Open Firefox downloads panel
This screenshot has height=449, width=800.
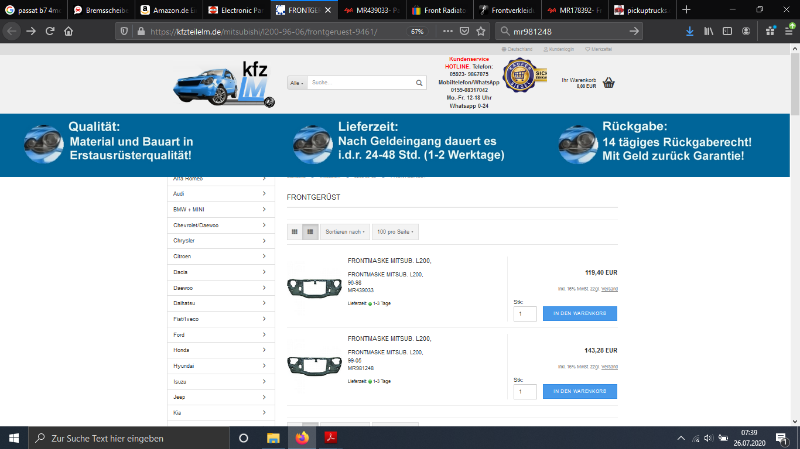click(689, 32)
